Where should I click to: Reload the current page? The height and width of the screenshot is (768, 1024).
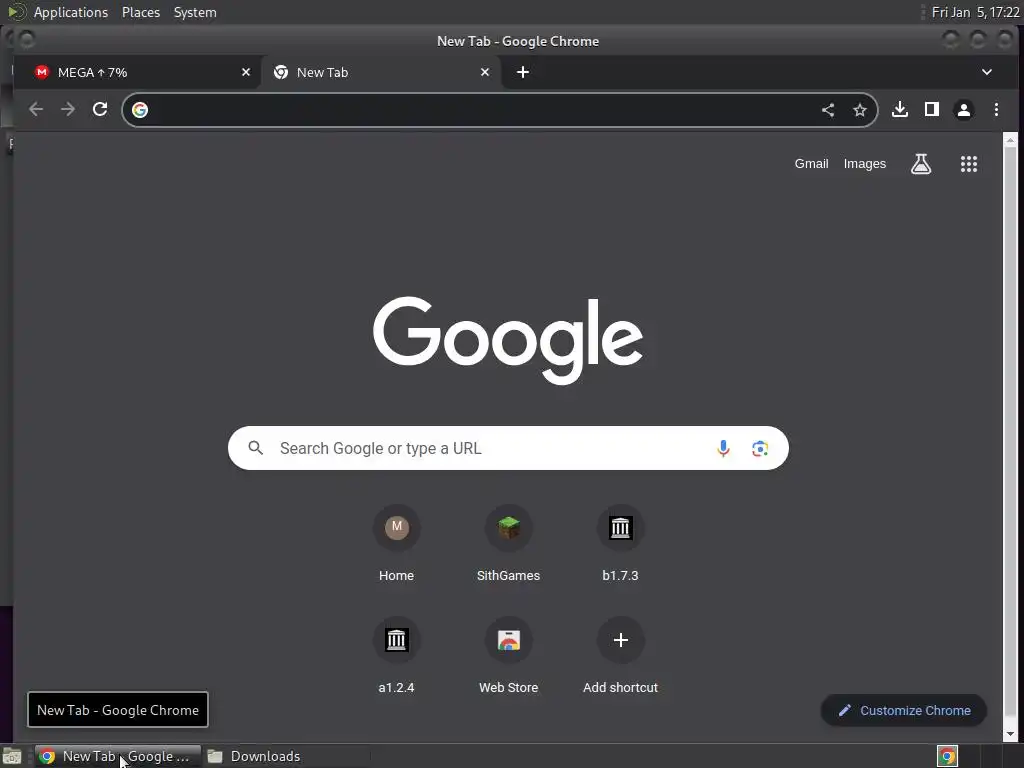click(x=100, y=110)
